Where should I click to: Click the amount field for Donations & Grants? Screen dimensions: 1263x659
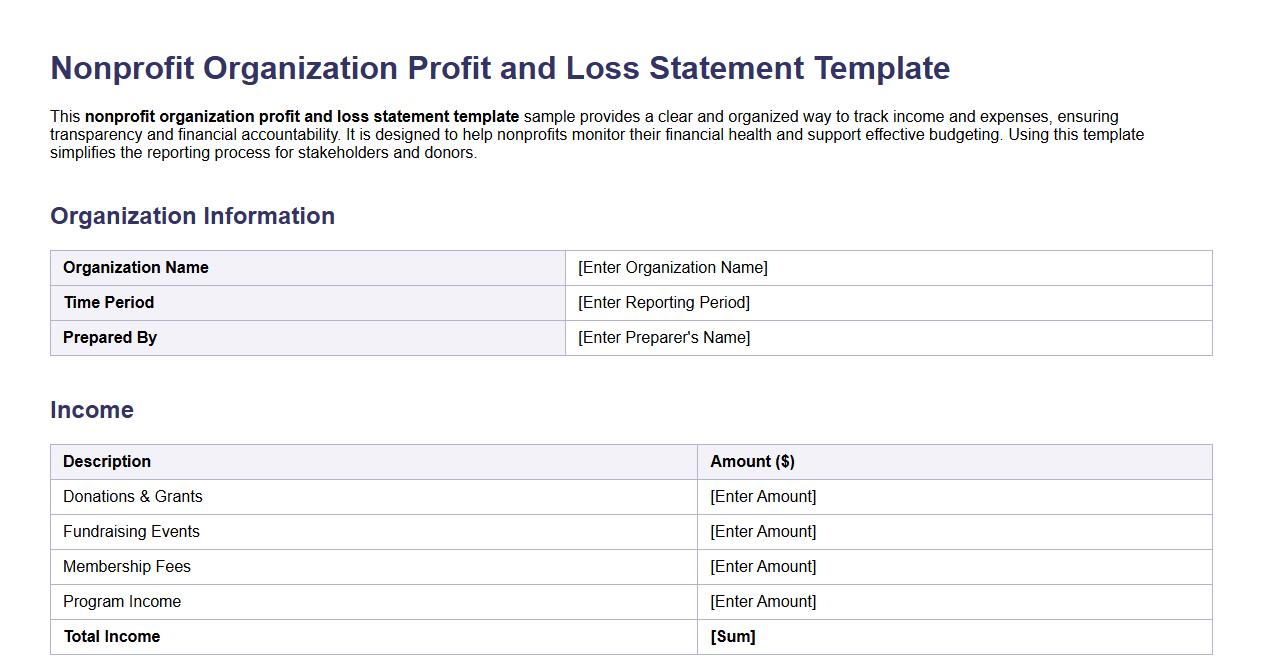762,496
